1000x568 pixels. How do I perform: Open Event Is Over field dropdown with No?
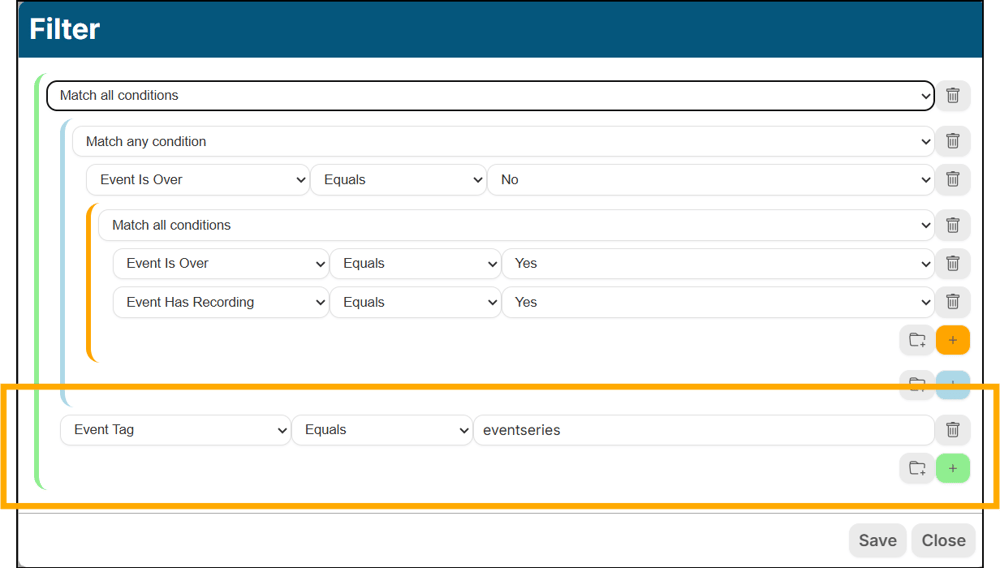tap(198, 179)
